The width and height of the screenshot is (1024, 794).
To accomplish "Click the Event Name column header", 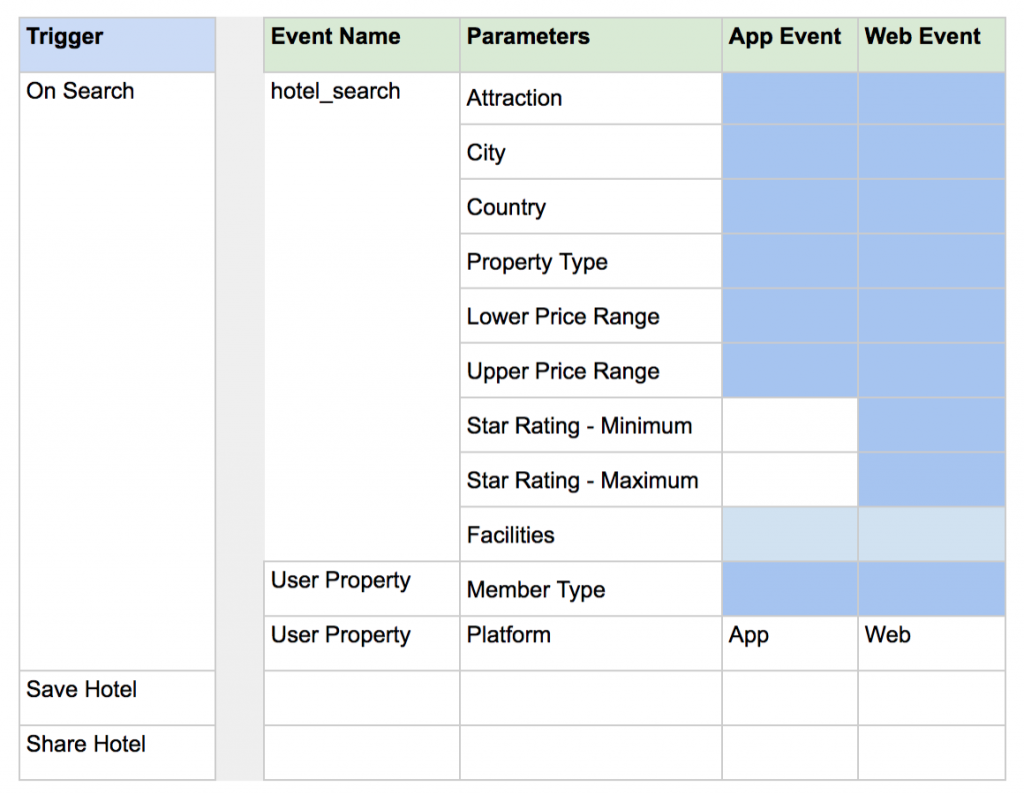I will click(x=361, y=44).
